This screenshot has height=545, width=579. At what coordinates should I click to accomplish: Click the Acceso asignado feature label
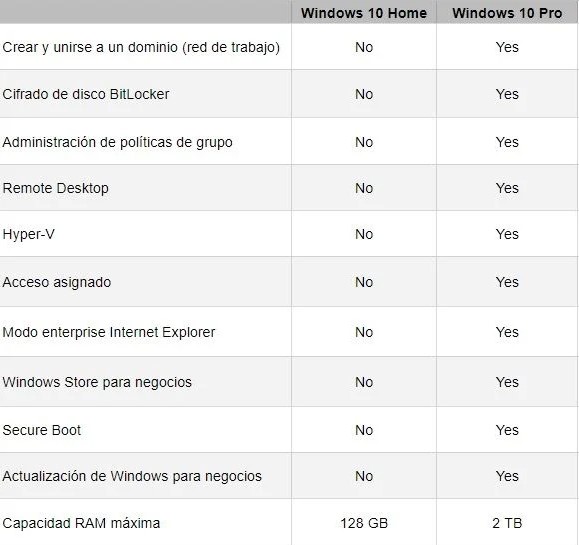[x=56, y=282]
